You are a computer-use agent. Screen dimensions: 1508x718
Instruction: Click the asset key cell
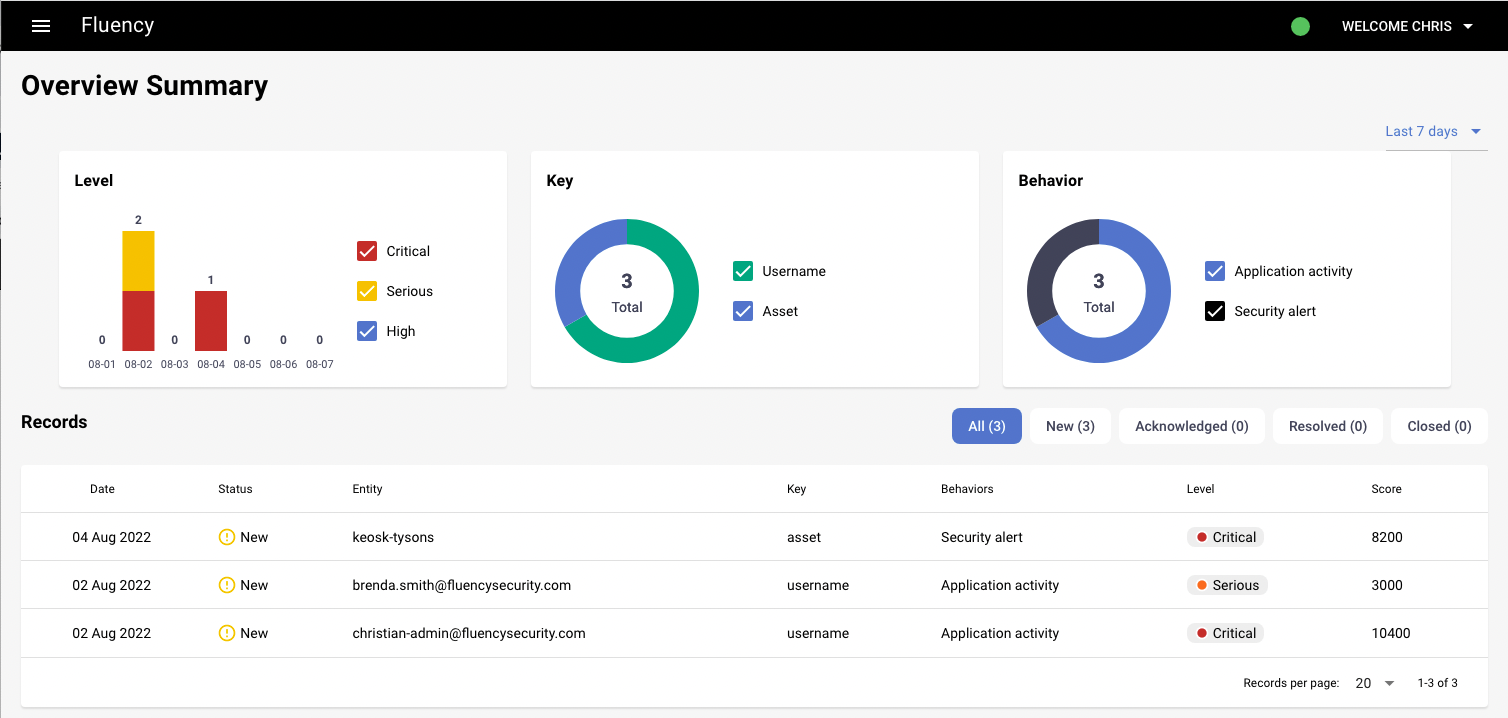click(804, 537)
